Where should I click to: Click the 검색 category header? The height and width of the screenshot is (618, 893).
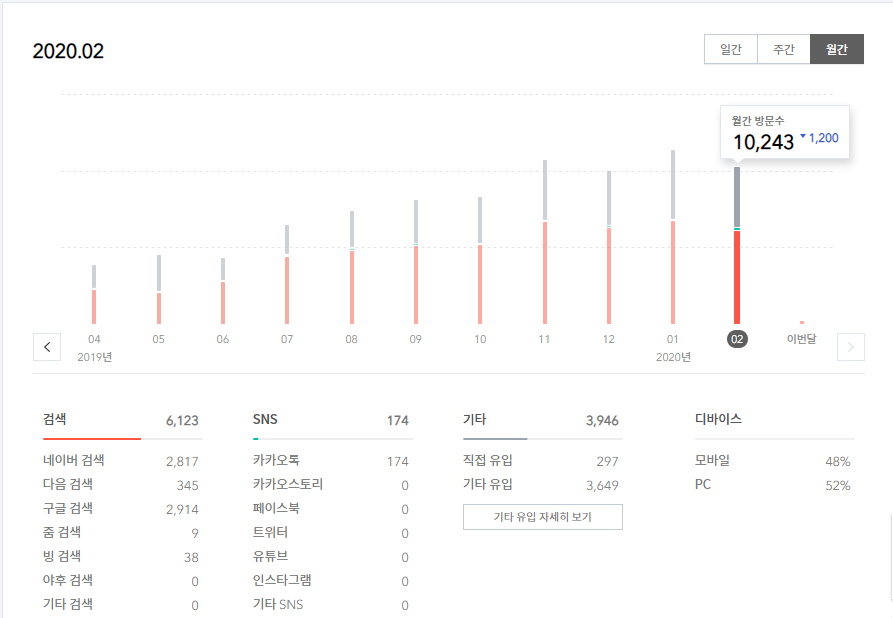click(55, 419)
